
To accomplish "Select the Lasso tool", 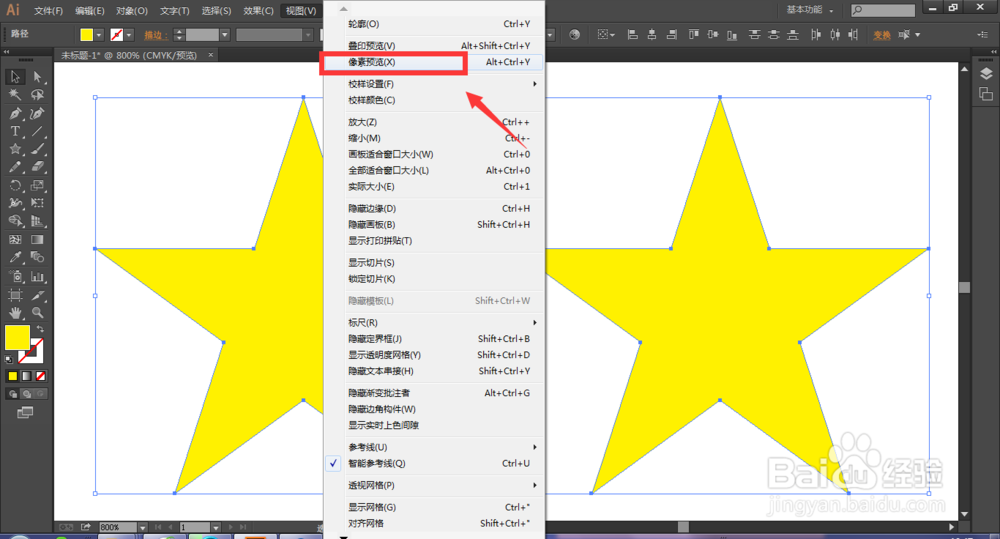I will coord(38,95).
